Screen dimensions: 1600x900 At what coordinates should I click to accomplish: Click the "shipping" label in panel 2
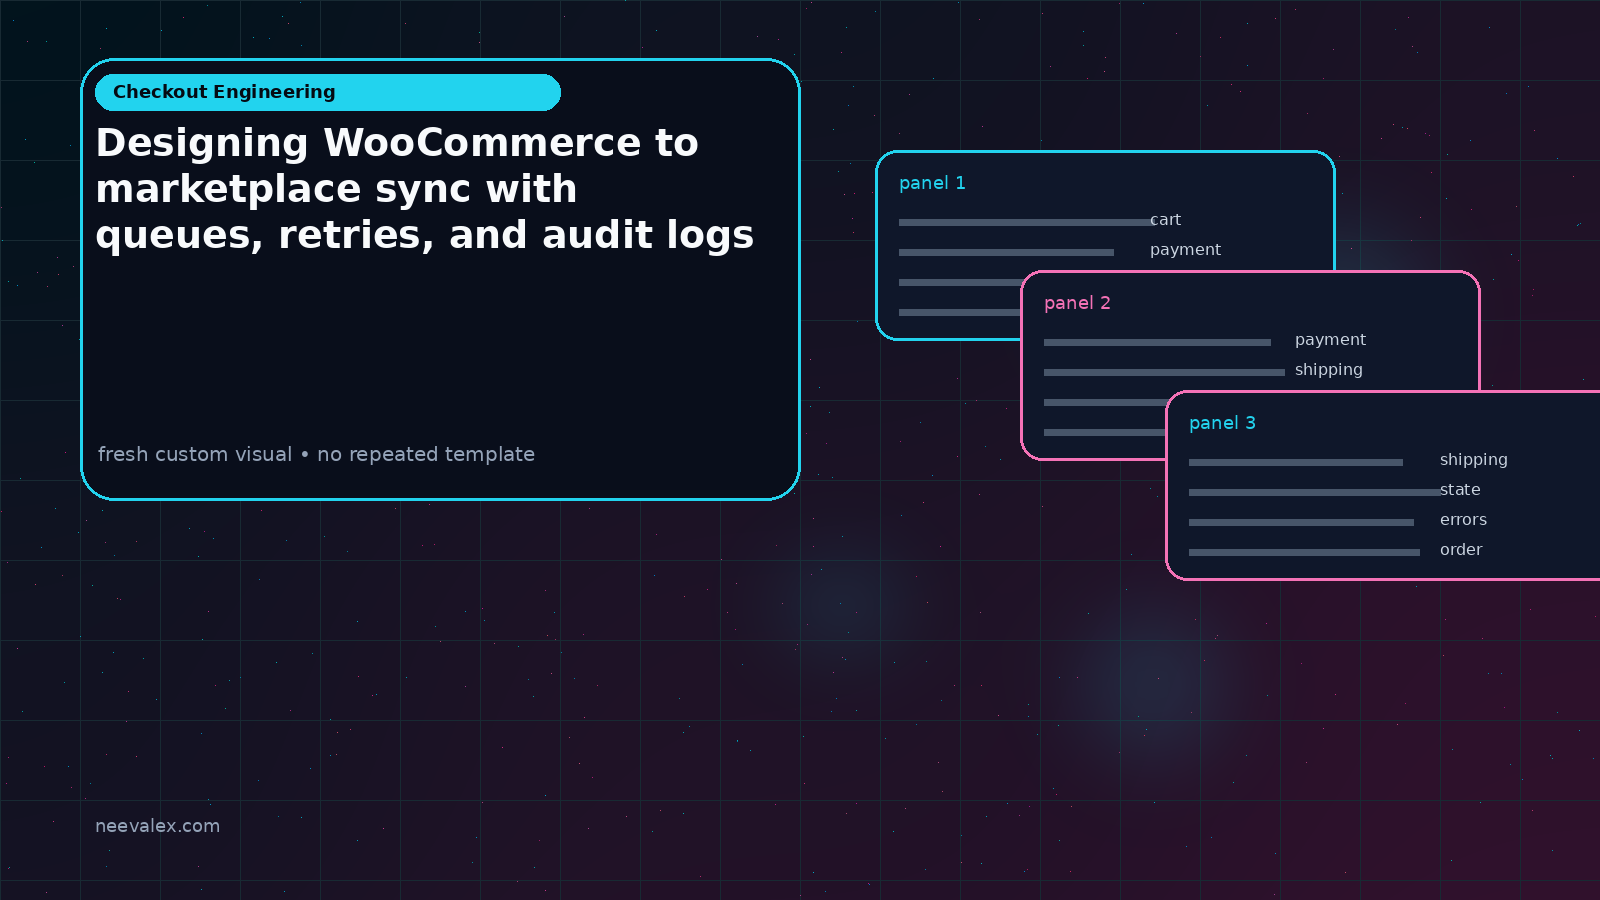[1329, 370]
